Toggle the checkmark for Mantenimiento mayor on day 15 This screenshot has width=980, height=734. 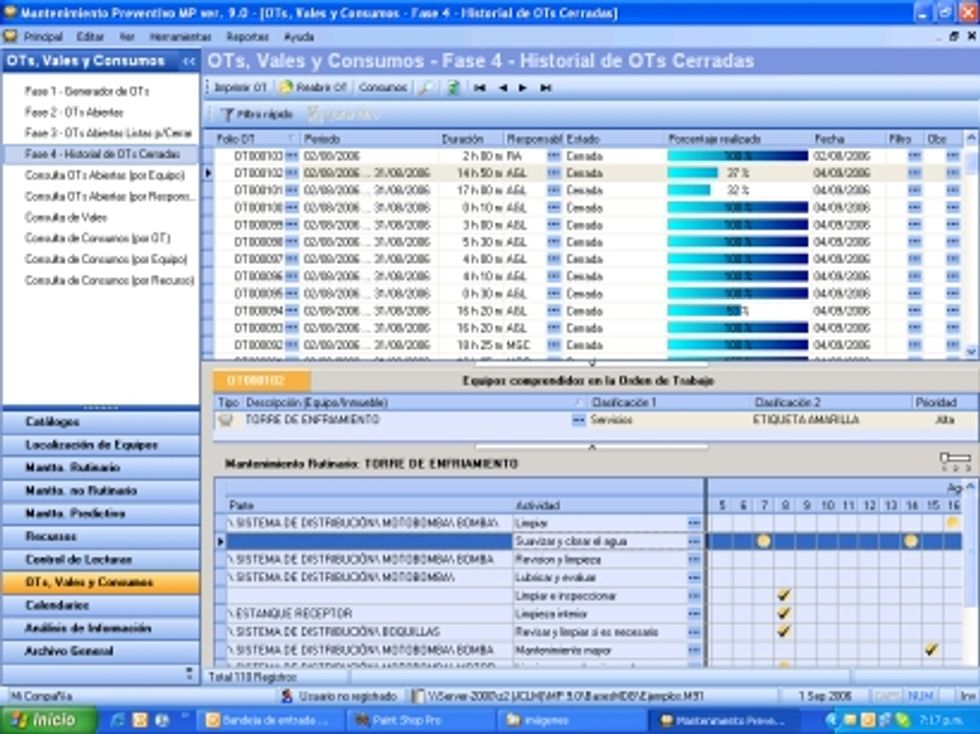coord(931,650)
